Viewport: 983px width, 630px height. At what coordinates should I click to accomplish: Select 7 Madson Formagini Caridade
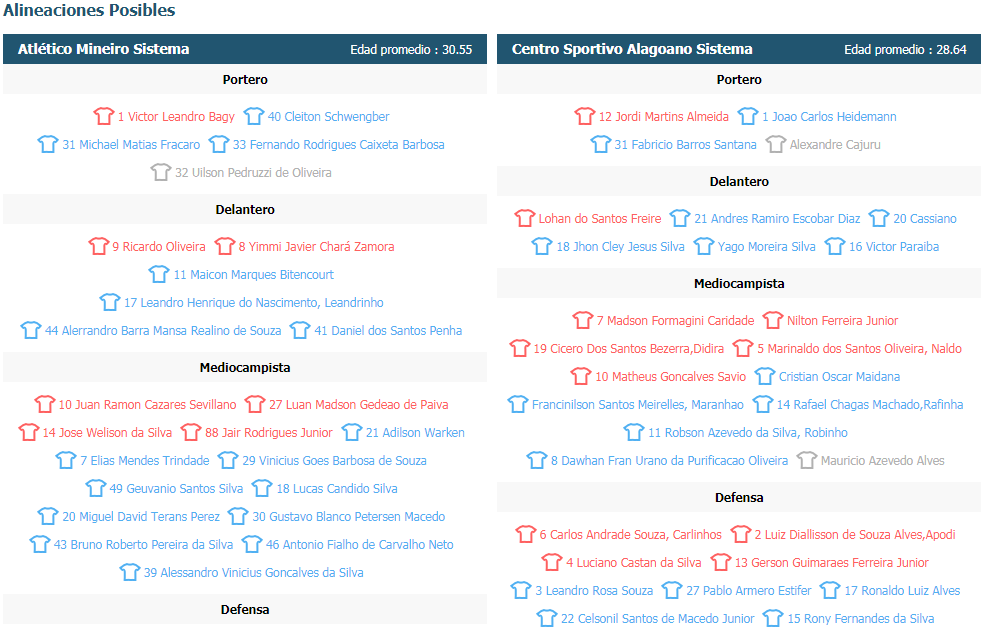[676, 320]
